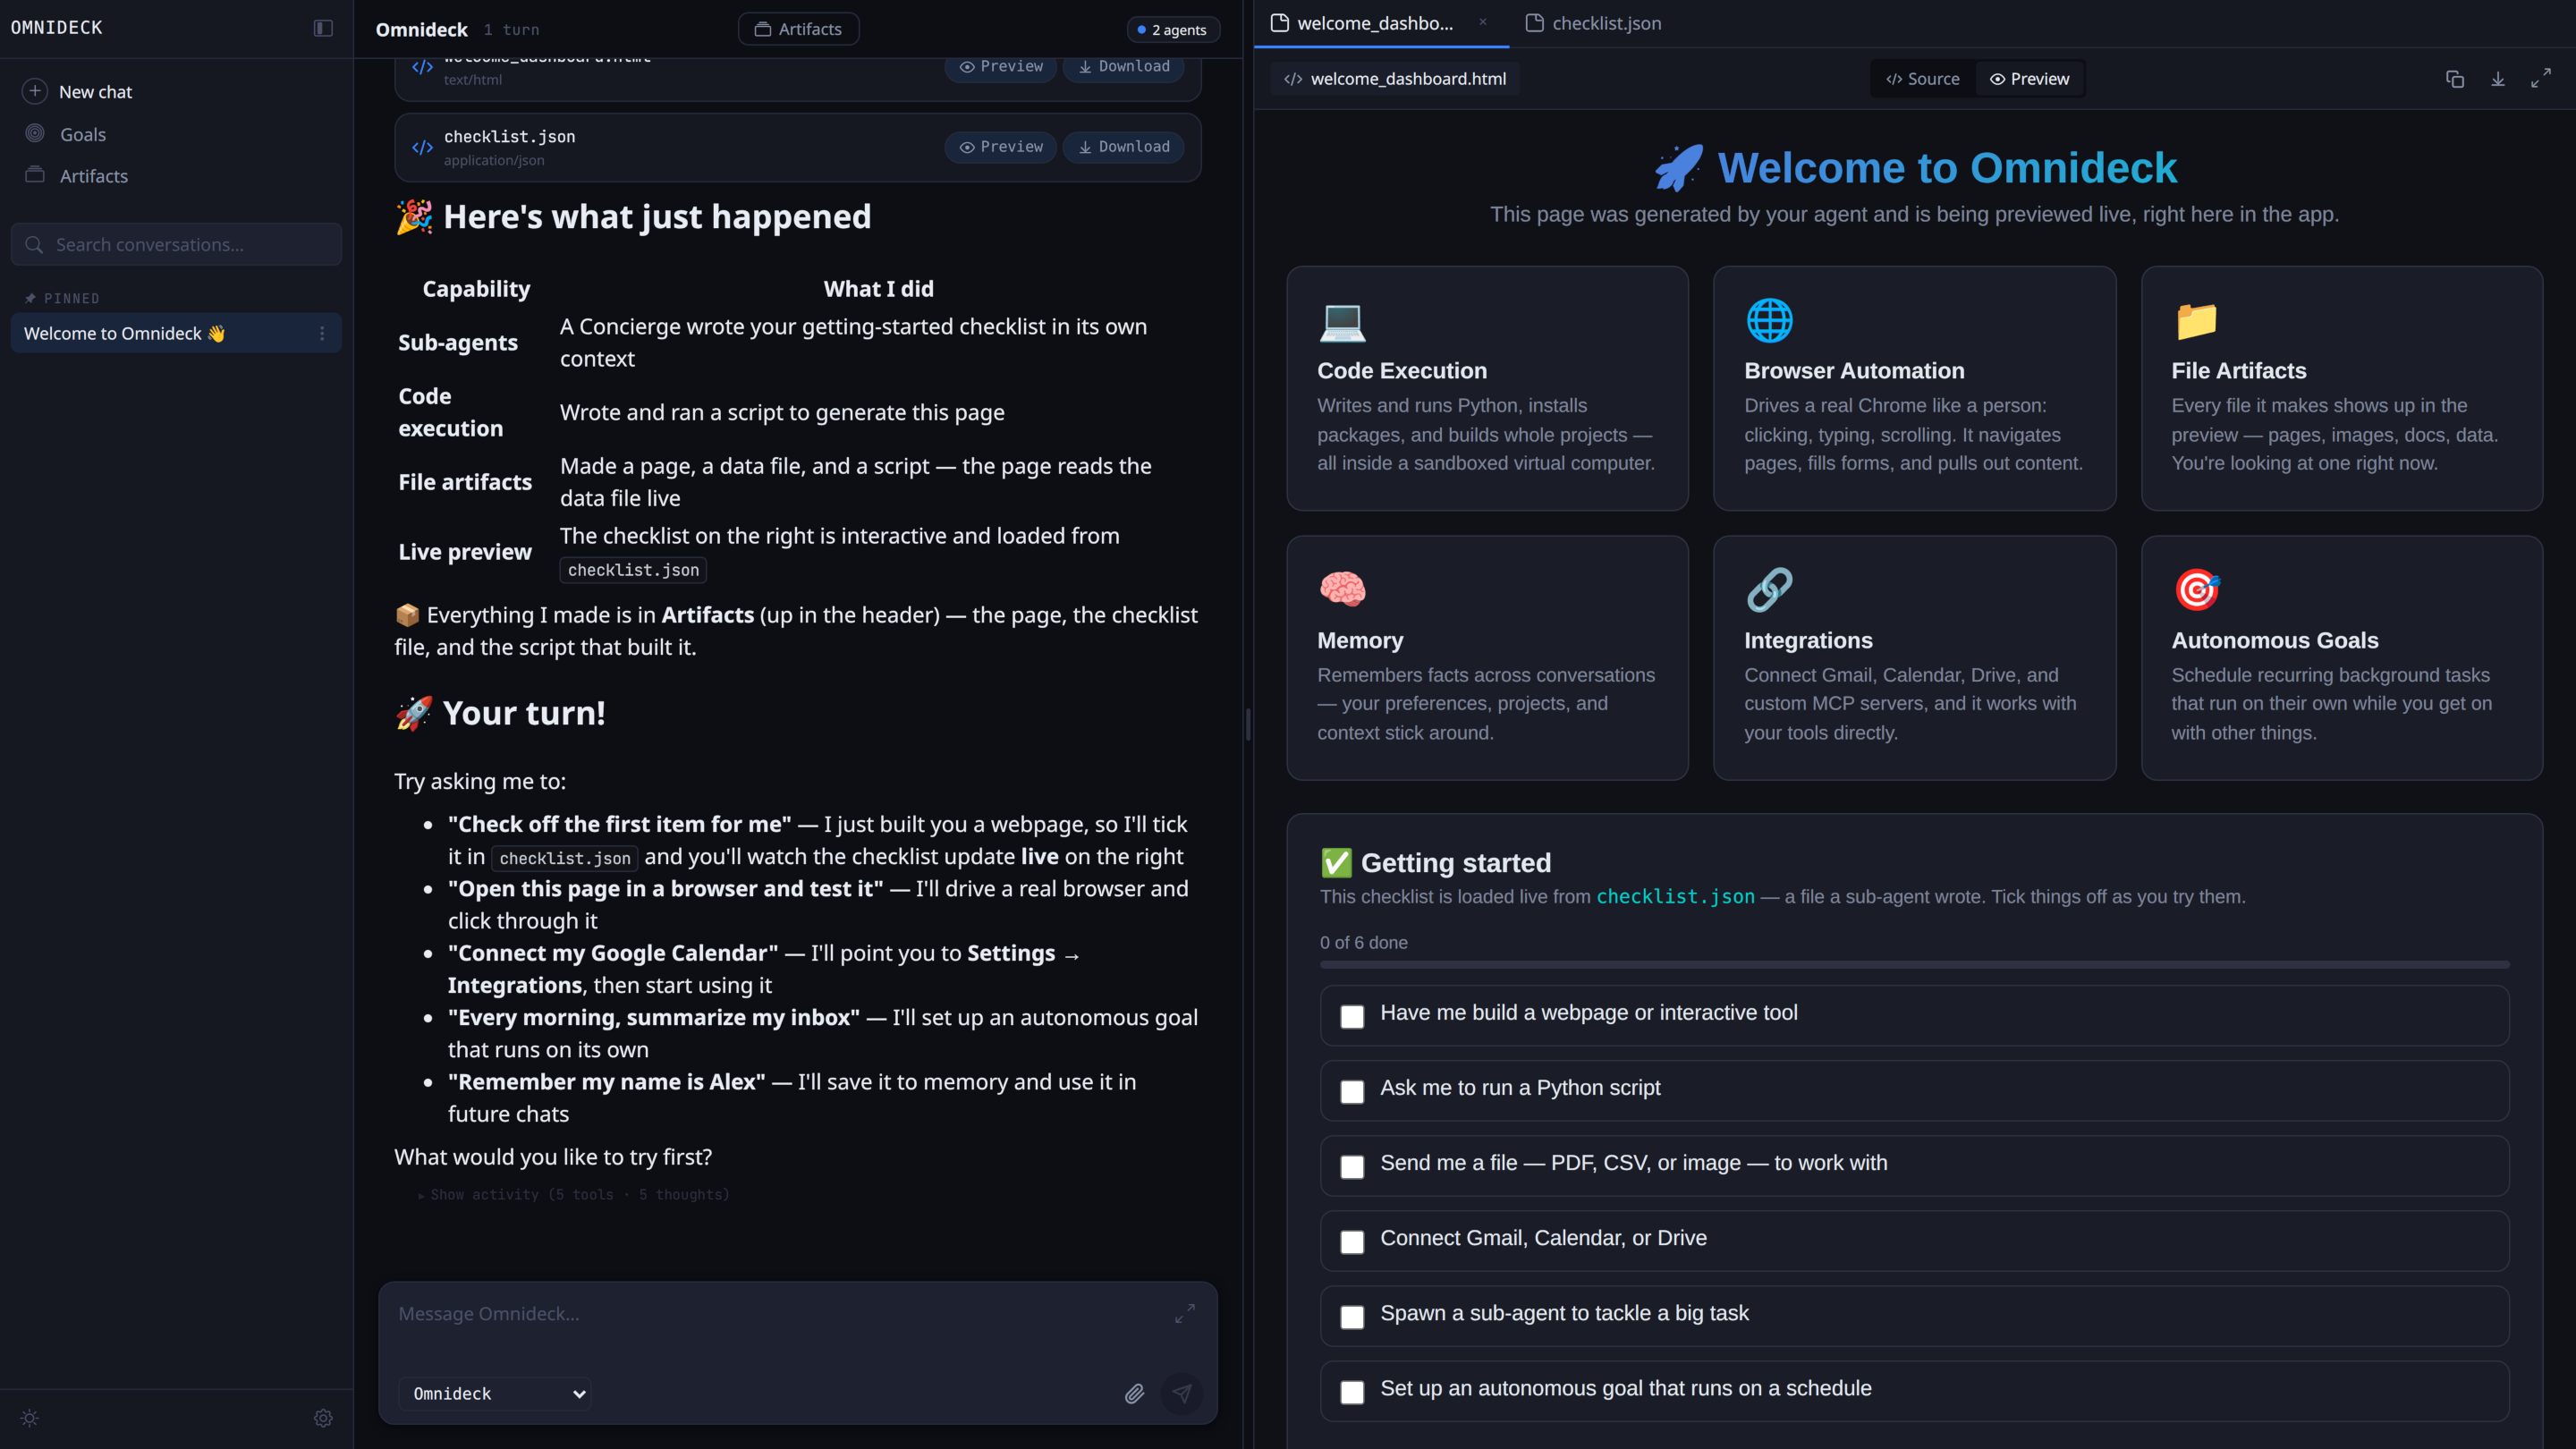Viewport: 2576px width, 1449px height.
Task: Click the laptop icon on Code Execution card
Action: pos(1342,321)
